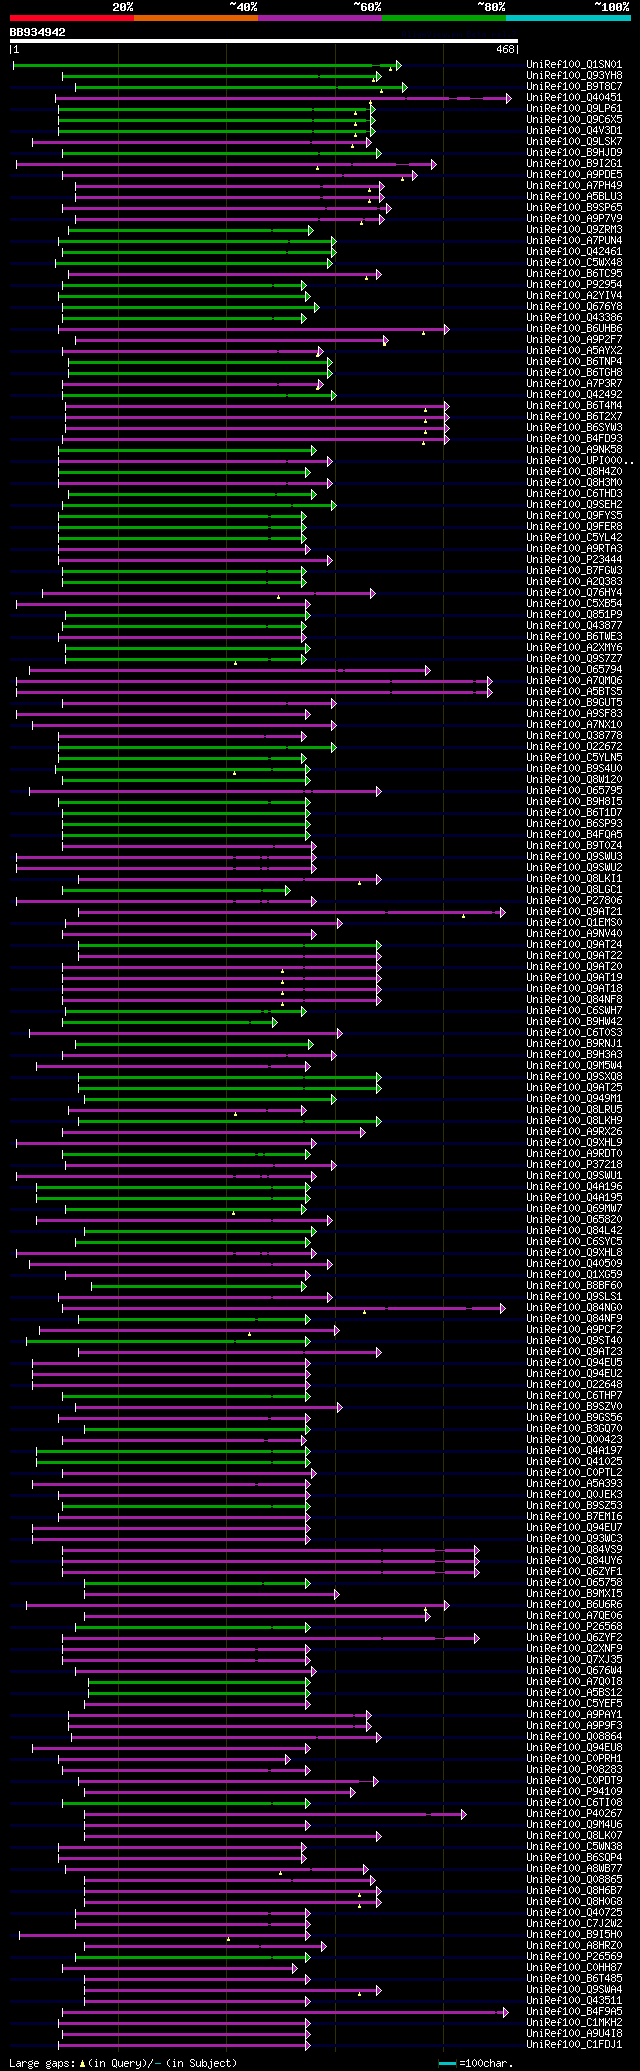This screenshot has height=2071, width=640.
Task: Select hit label UniRef100_B9T8C7
Action: click(x=574, y=86)
